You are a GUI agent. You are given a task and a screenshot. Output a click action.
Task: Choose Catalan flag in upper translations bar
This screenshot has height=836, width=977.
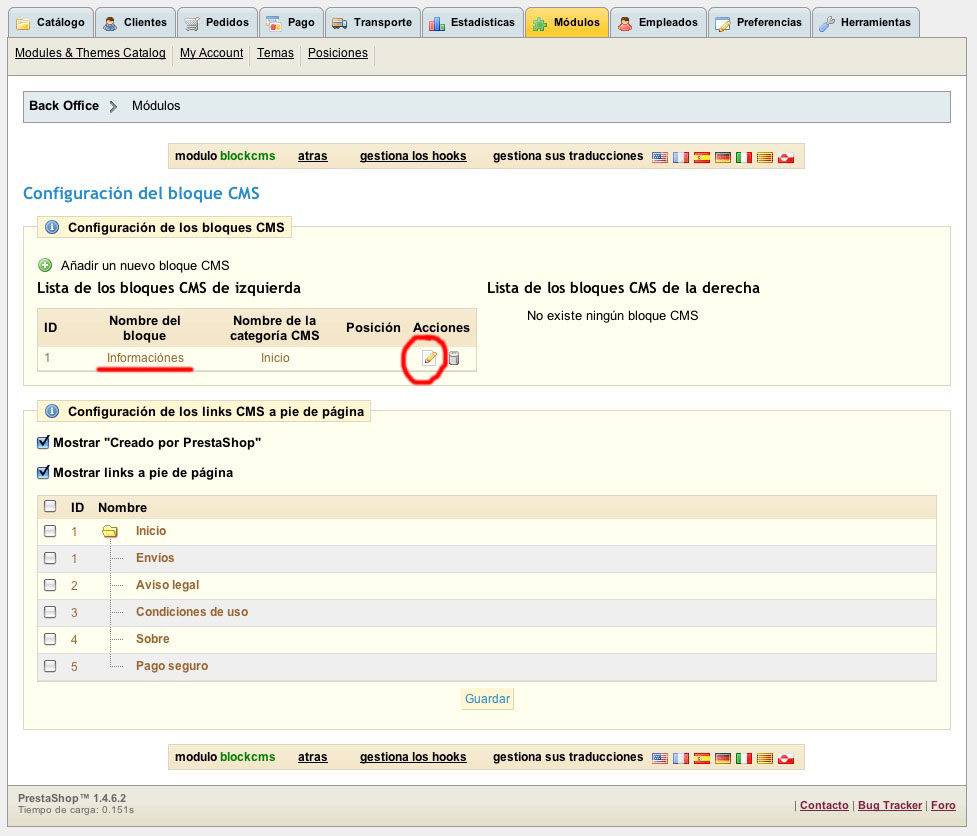765,157
